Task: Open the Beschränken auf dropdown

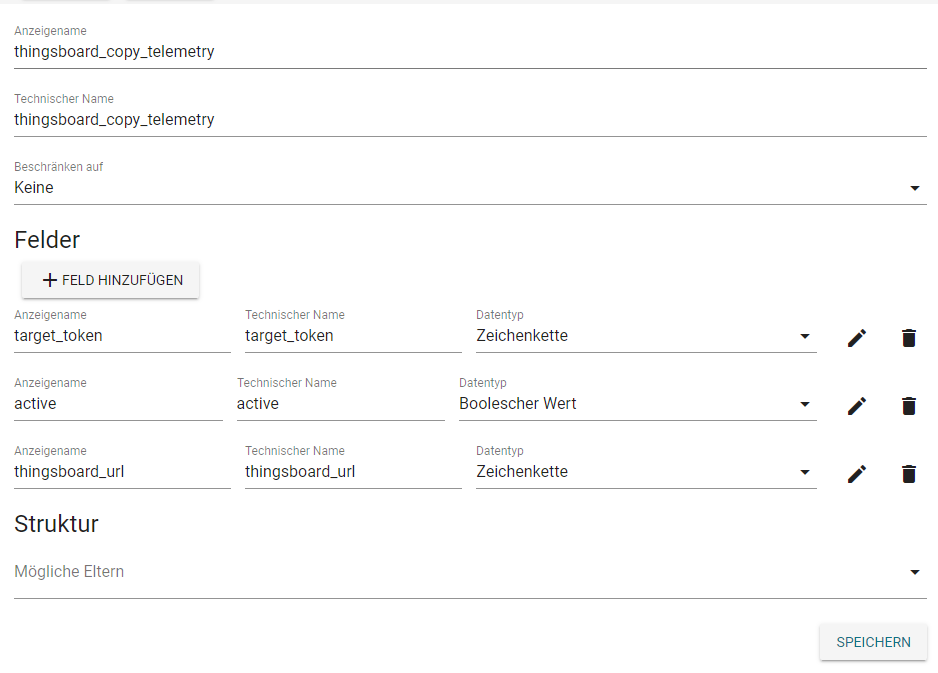Action: click(470, 188)
